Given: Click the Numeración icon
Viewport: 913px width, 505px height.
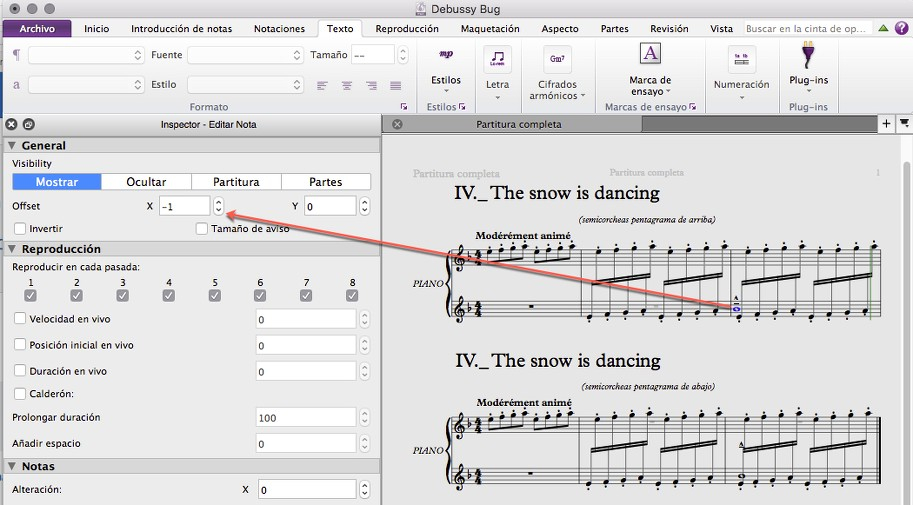Looking at the screenshot, I should [741, 60].
